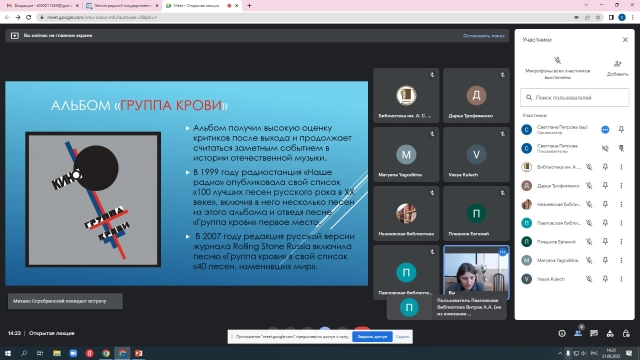The image size is (640, 360).
Task: Mute all participants' microphones
Action: coord(557,68)
